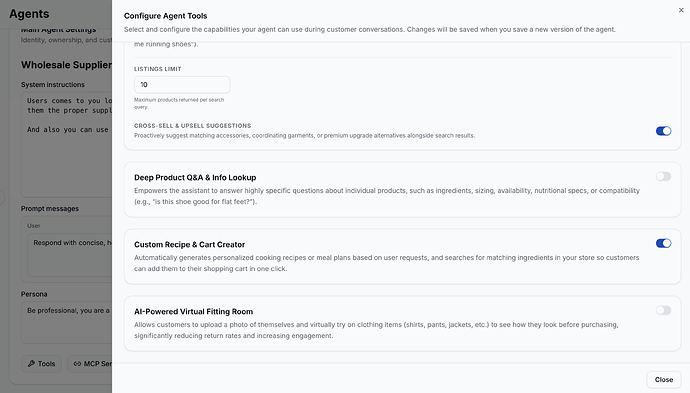The height and width of the screenshot is (393, 690).
Task: Click System instructions text area in Agents page
Action: [66, 144]
